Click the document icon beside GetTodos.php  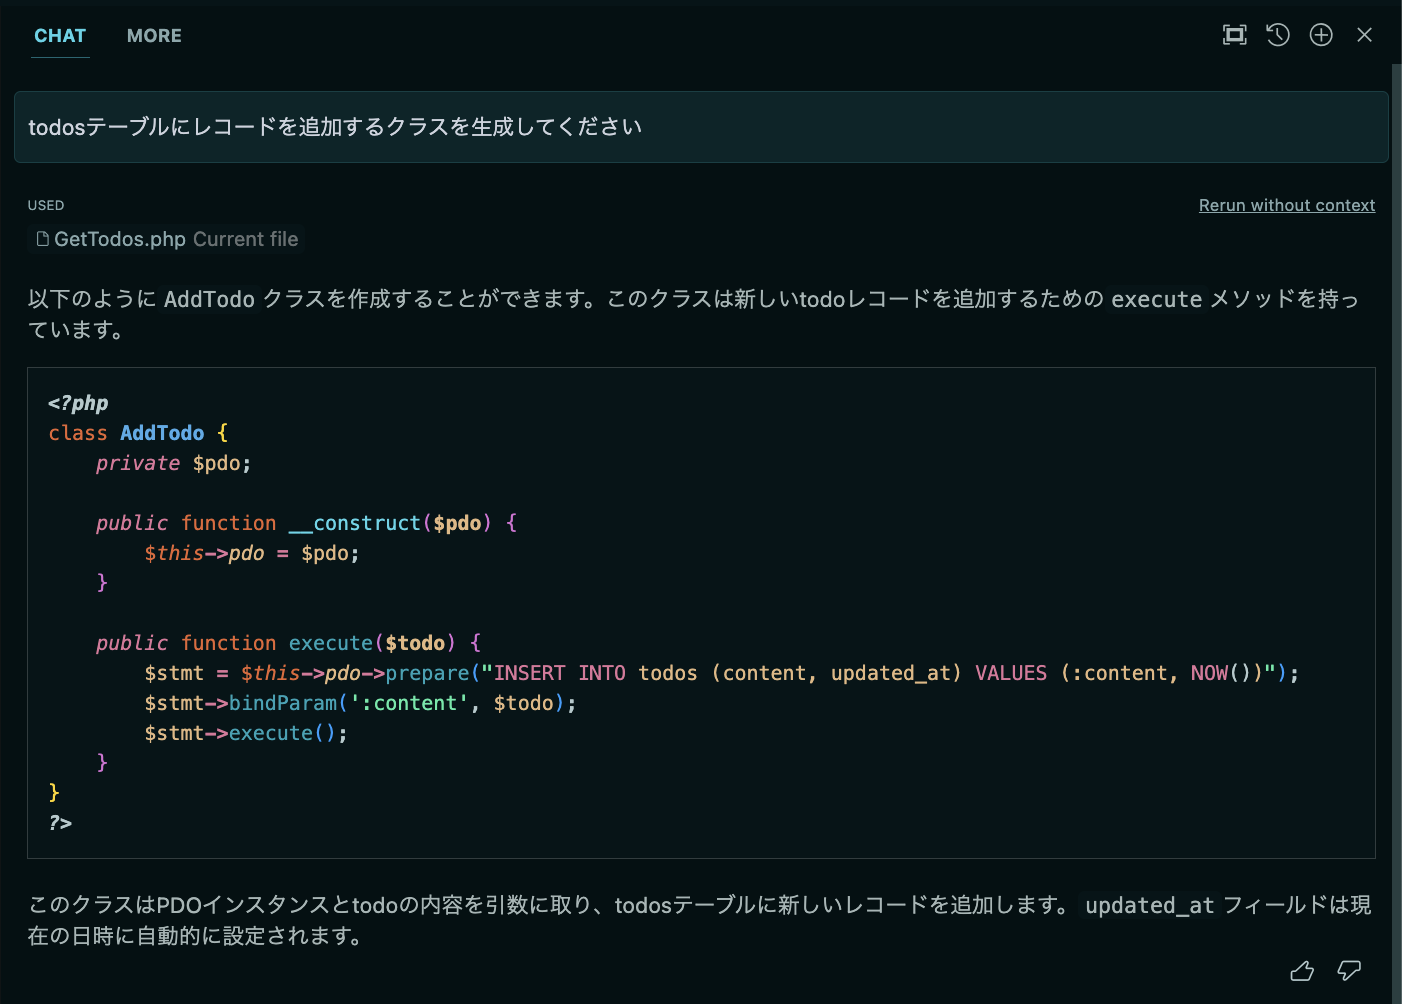point(41,239)
